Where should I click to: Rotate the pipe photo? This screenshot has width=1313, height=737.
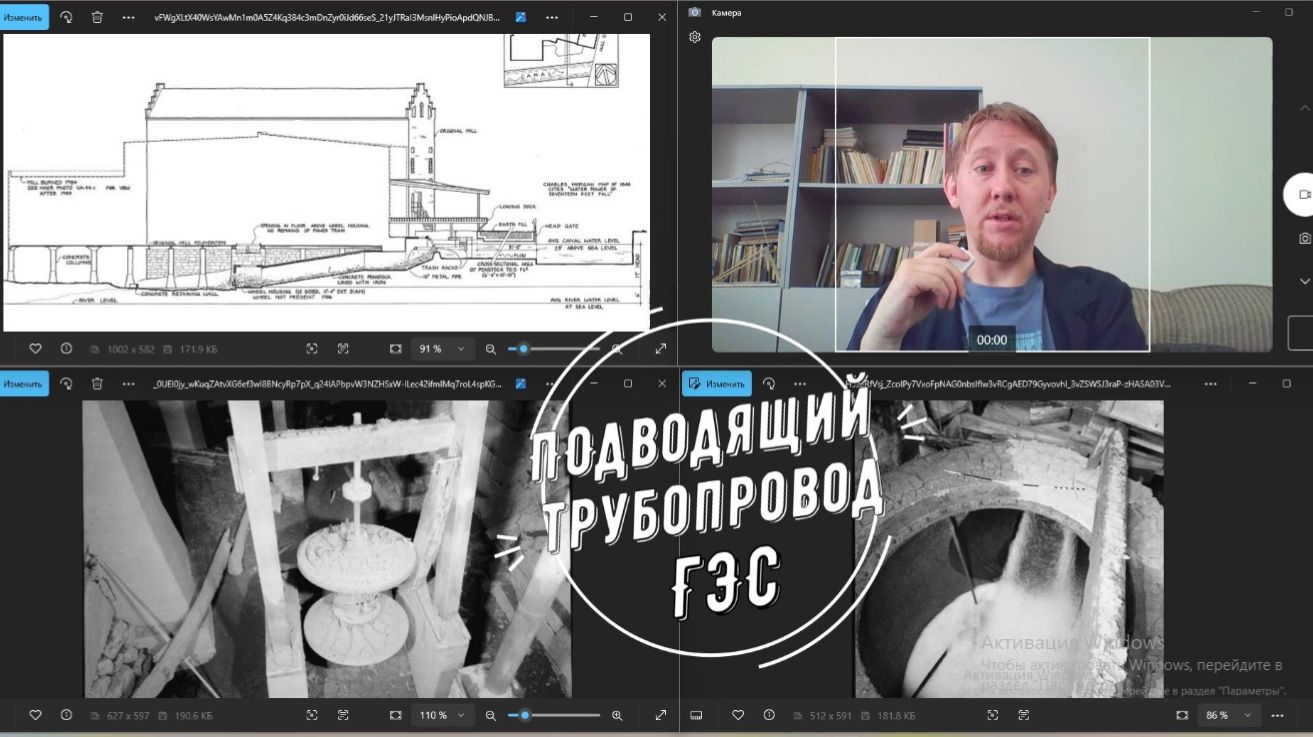(x=768, y=383)
